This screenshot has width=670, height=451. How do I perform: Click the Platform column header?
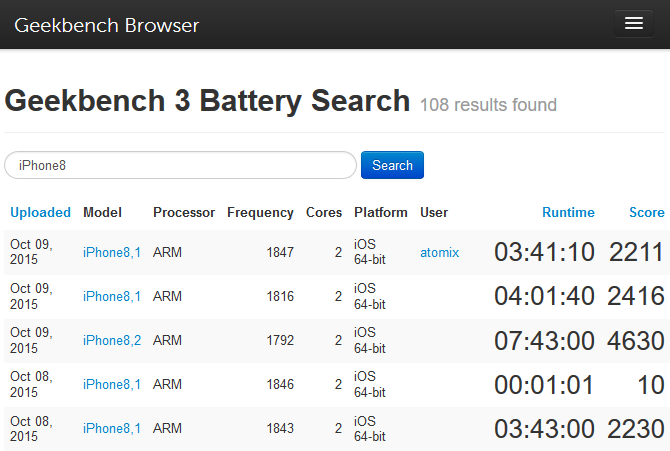coord(381,212)
